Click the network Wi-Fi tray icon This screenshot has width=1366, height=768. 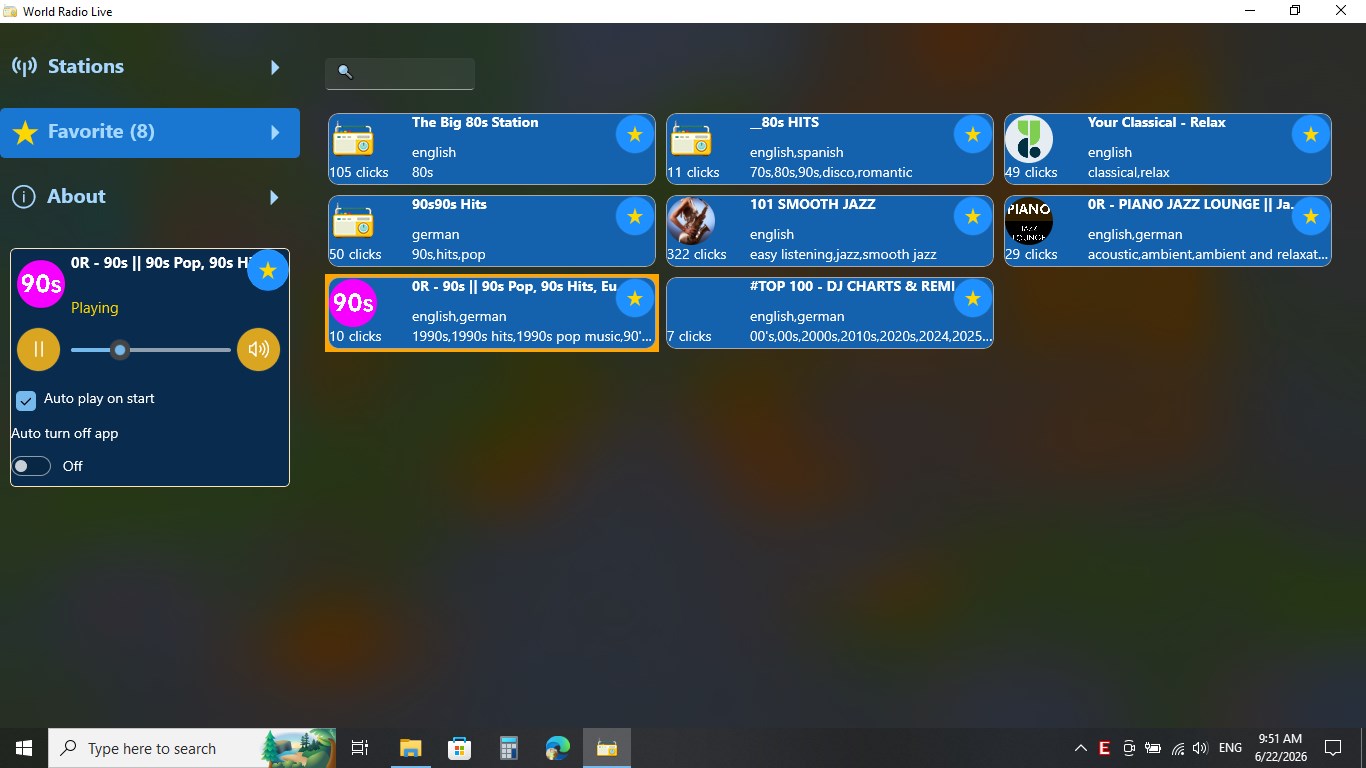point(1177,748)
